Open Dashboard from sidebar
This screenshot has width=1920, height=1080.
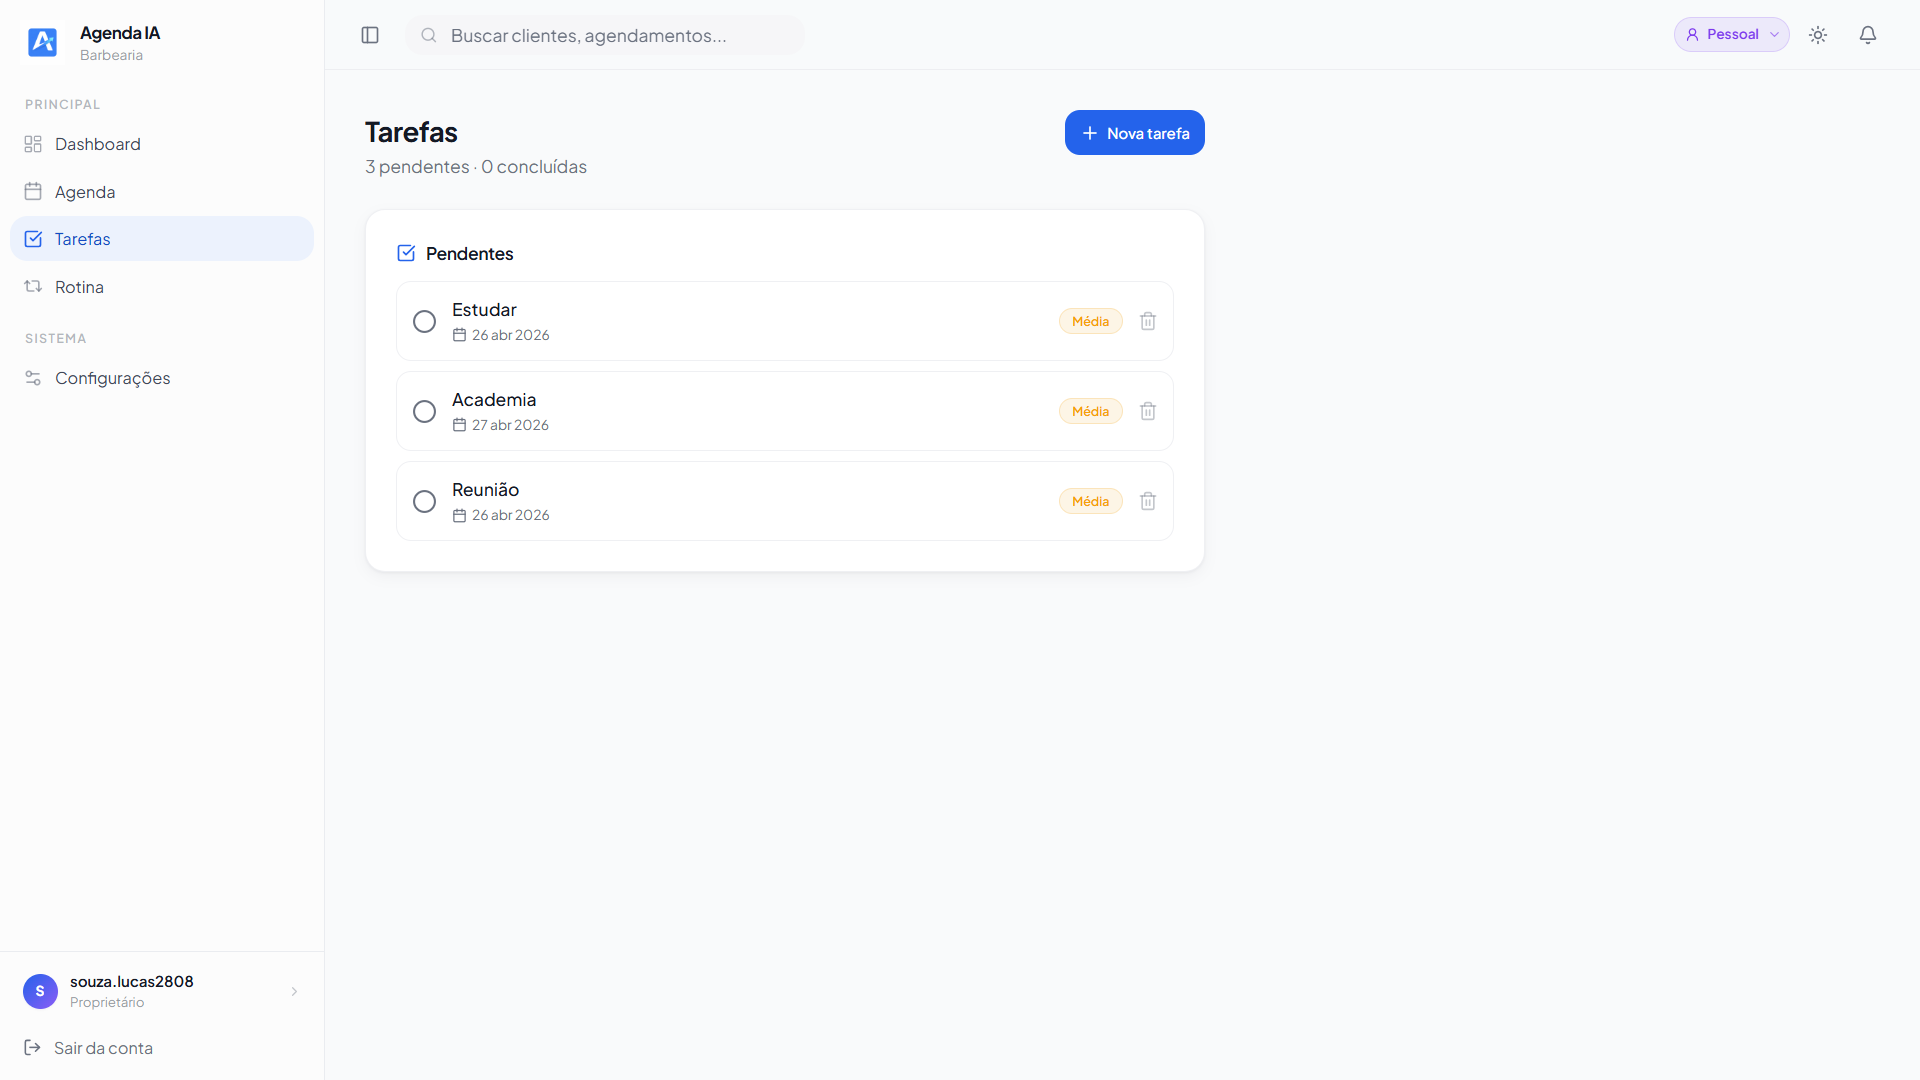click(162, 144)
